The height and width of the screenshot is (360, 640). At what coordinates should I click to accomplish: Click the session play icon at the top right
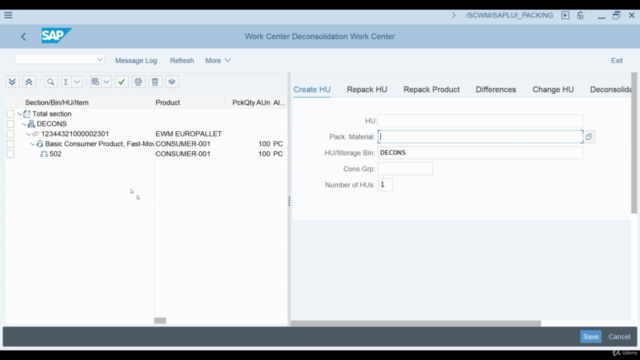[x=565, y=16]
